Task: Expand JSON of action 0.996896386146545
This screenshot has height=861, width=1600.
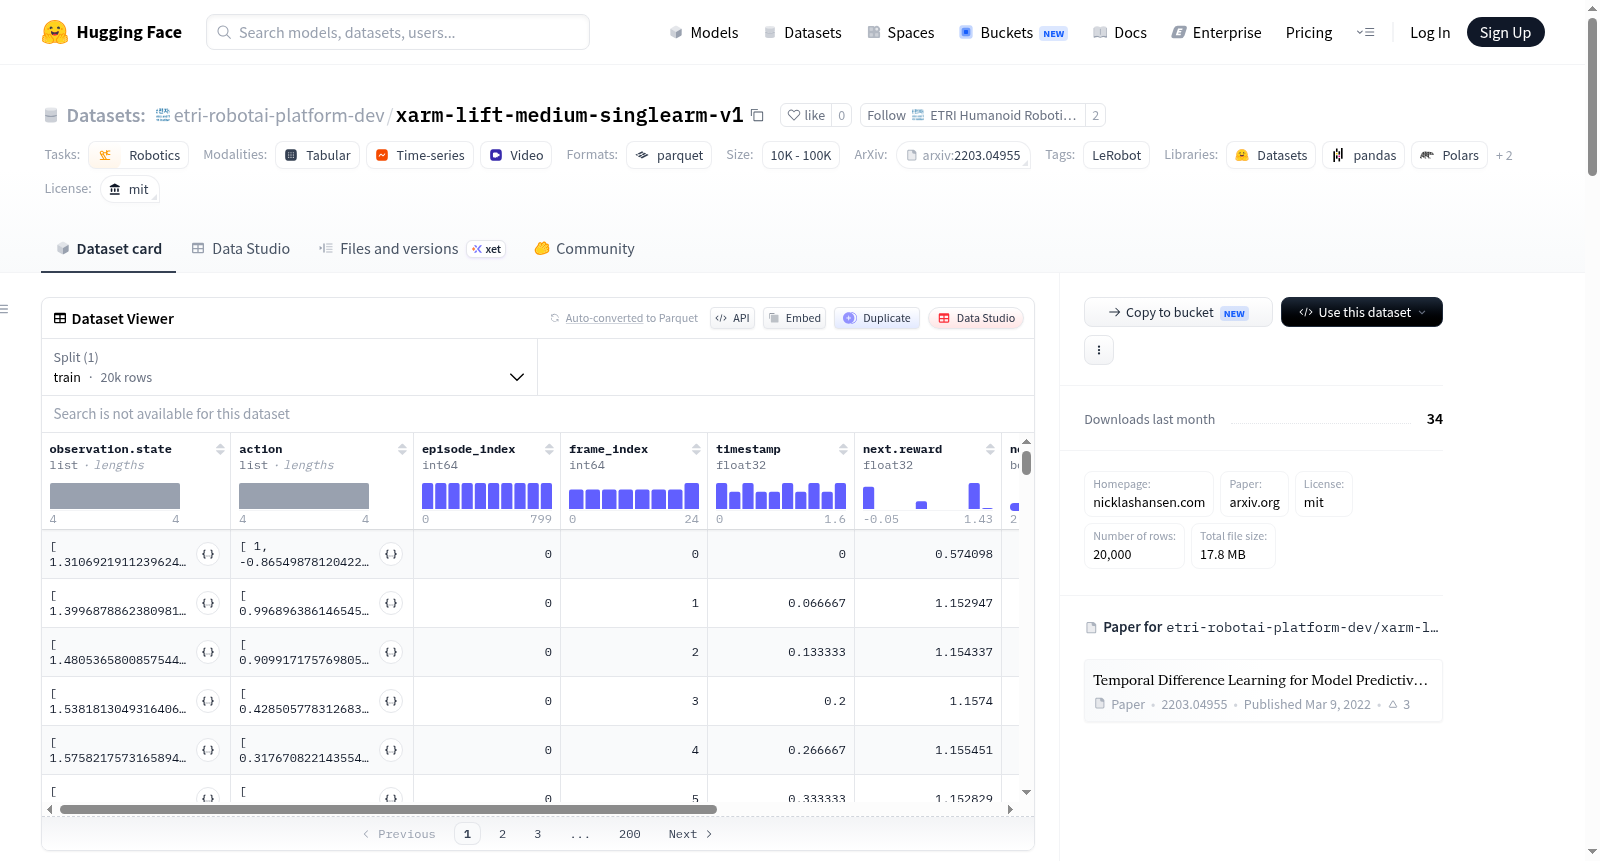Action: tap(391, 603)
